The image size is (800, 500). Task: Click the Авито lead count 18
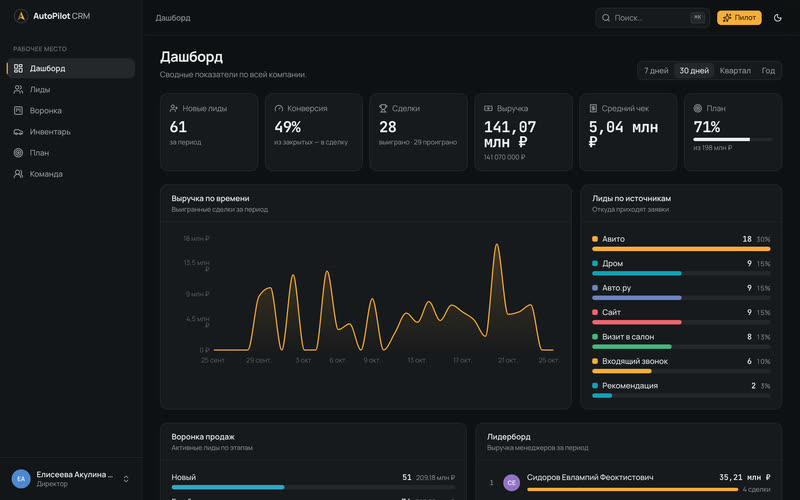tap(747, 239)
